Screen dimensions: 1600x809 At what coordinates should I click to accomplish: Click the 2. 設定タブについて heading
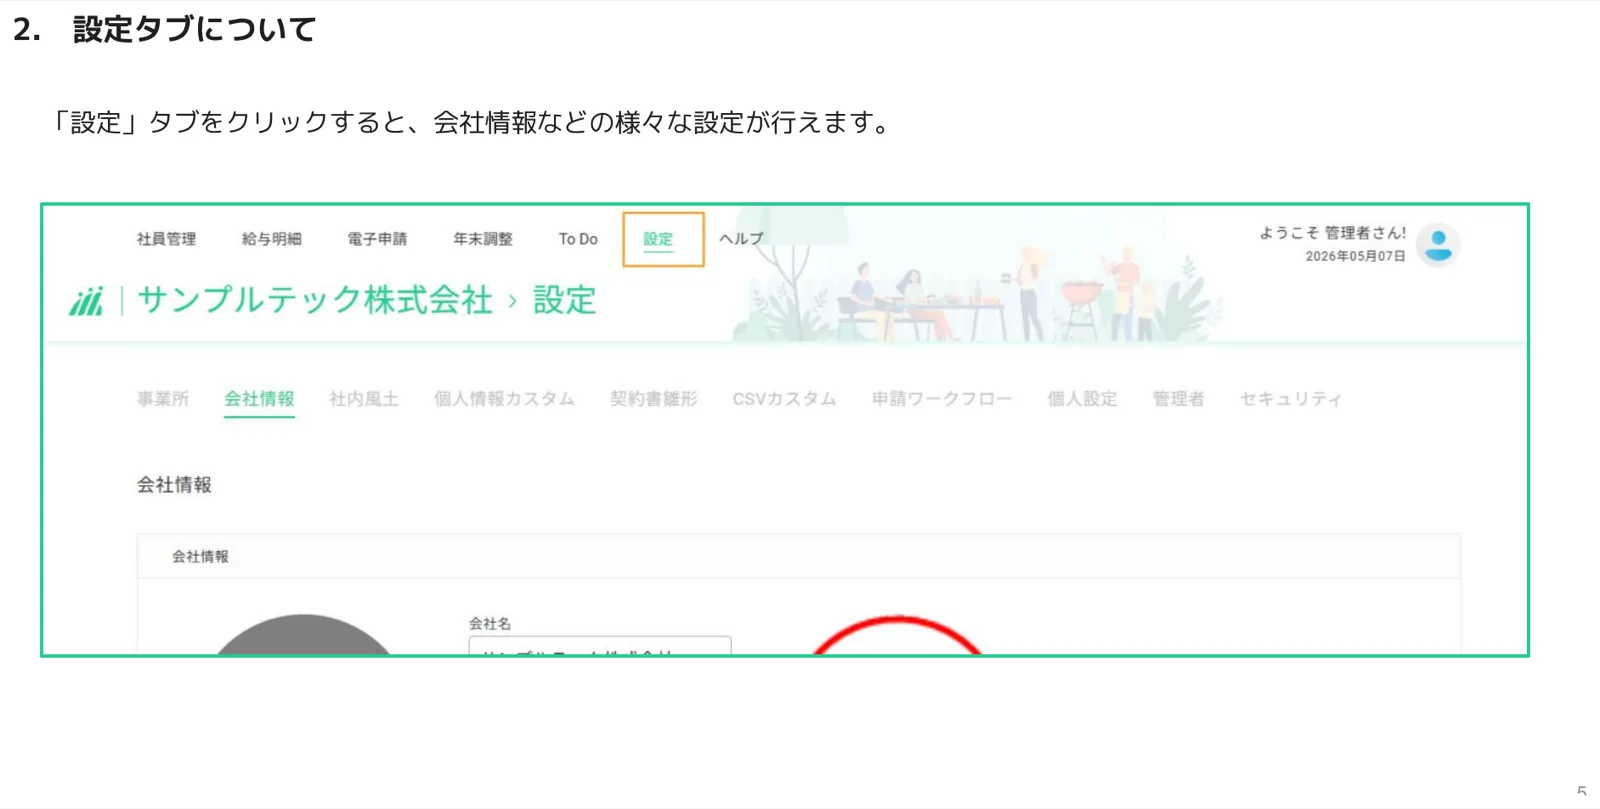(x=165, y=29)
